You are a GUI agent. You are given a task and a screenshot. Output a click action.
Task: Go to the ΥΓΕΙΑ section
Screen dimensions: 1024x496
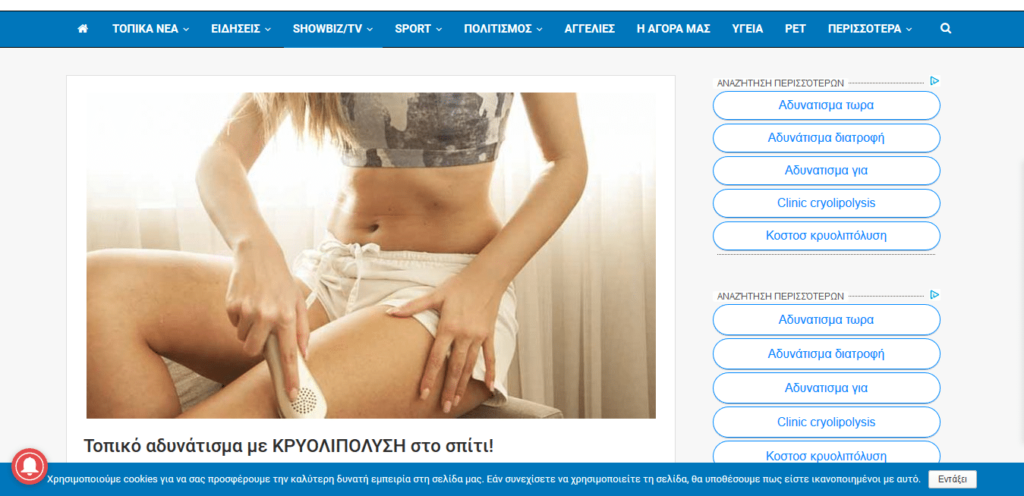[747, 29]
